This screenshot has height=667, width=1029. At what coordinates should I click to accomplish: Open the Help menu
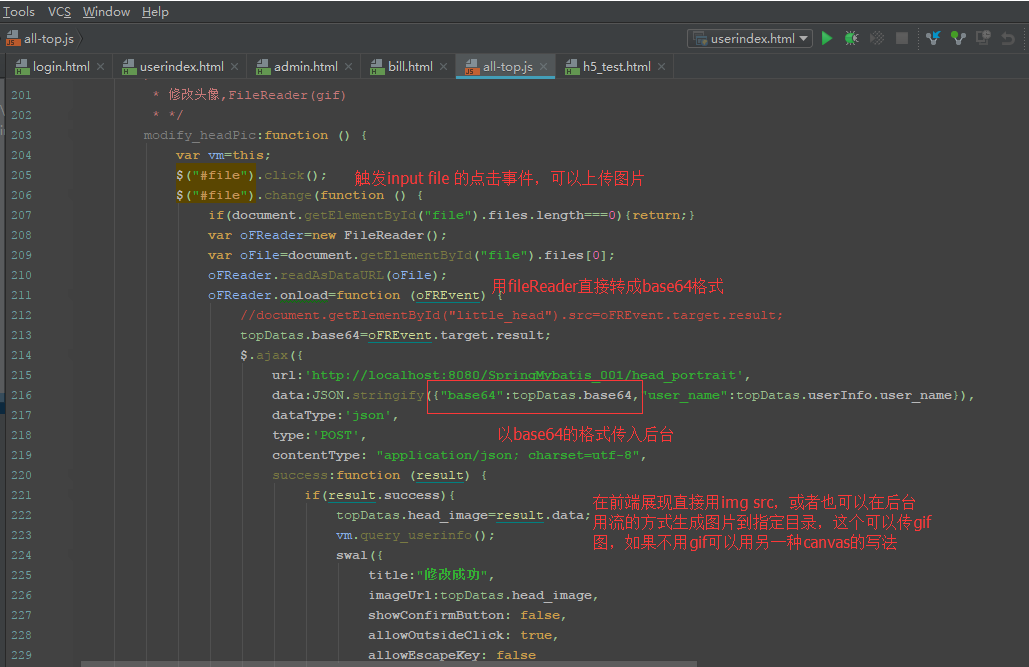pyautogui.click(x=155, y=12)
